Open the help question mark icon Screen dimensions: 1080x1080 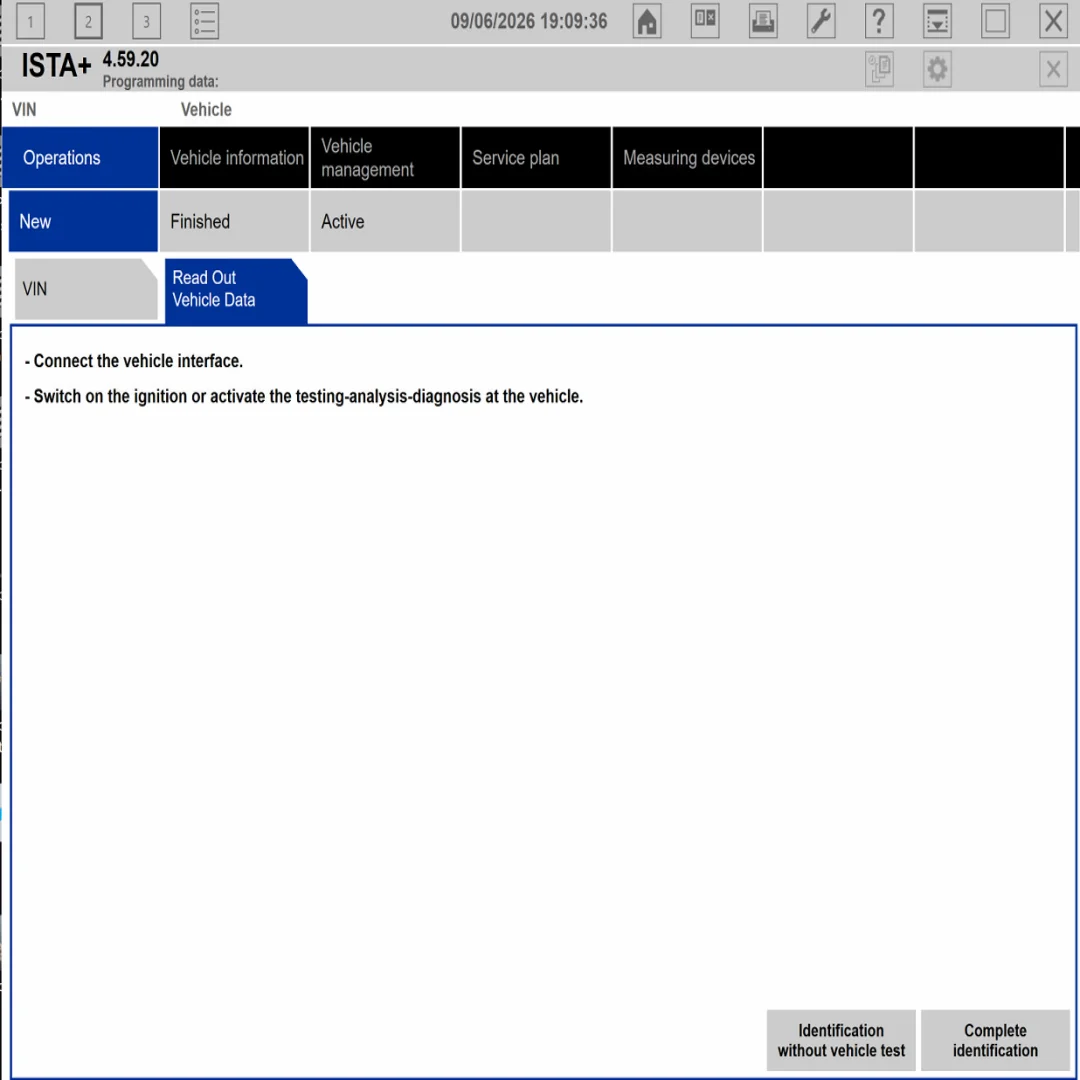879,21
